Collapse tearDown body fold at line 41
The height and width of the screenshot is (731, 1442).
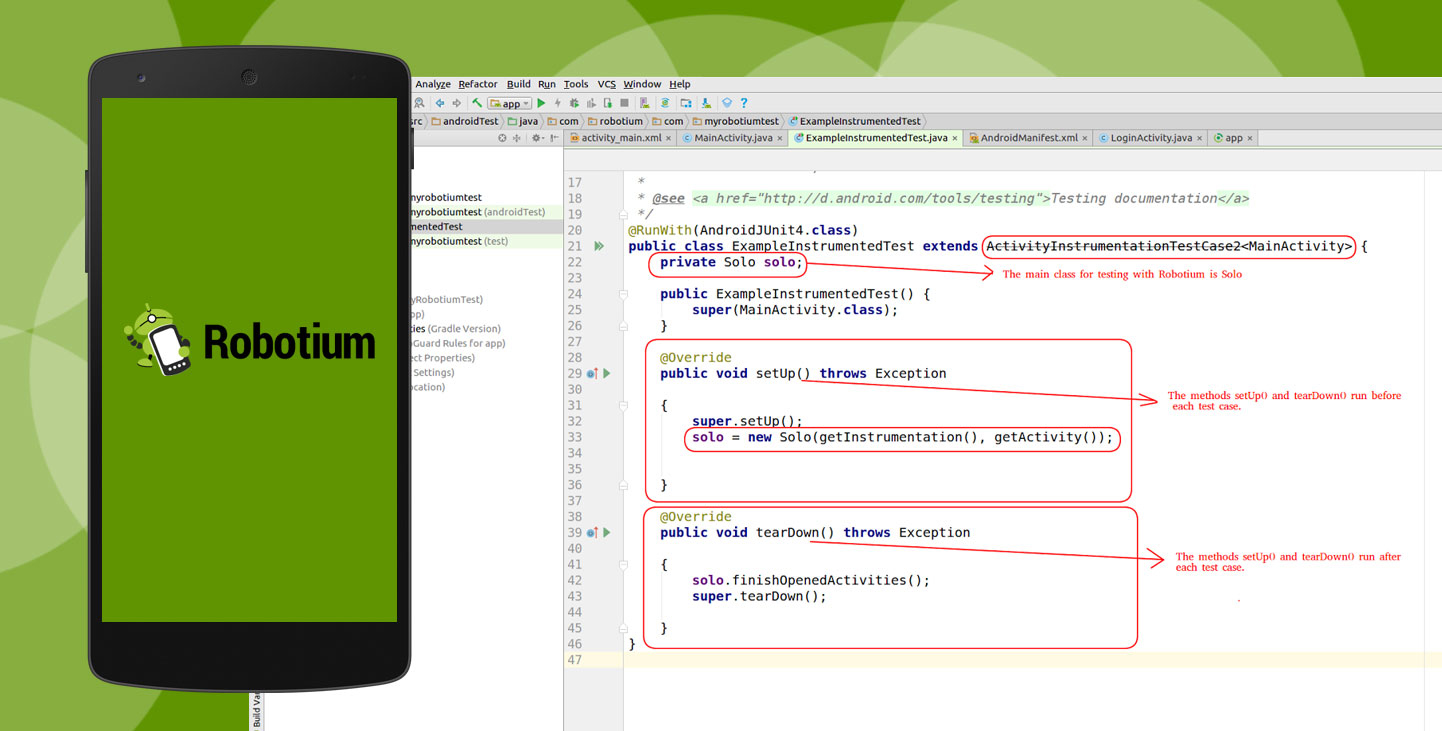[x=622, y=564]
